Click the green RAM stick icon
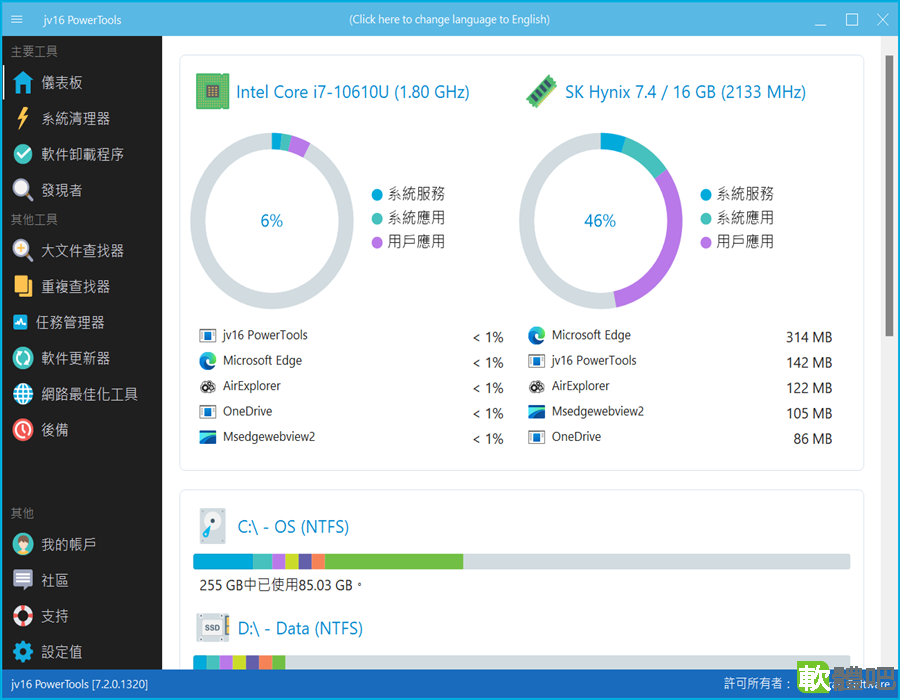The width and height of the screenshot is (900, 700). coord(541,91)
